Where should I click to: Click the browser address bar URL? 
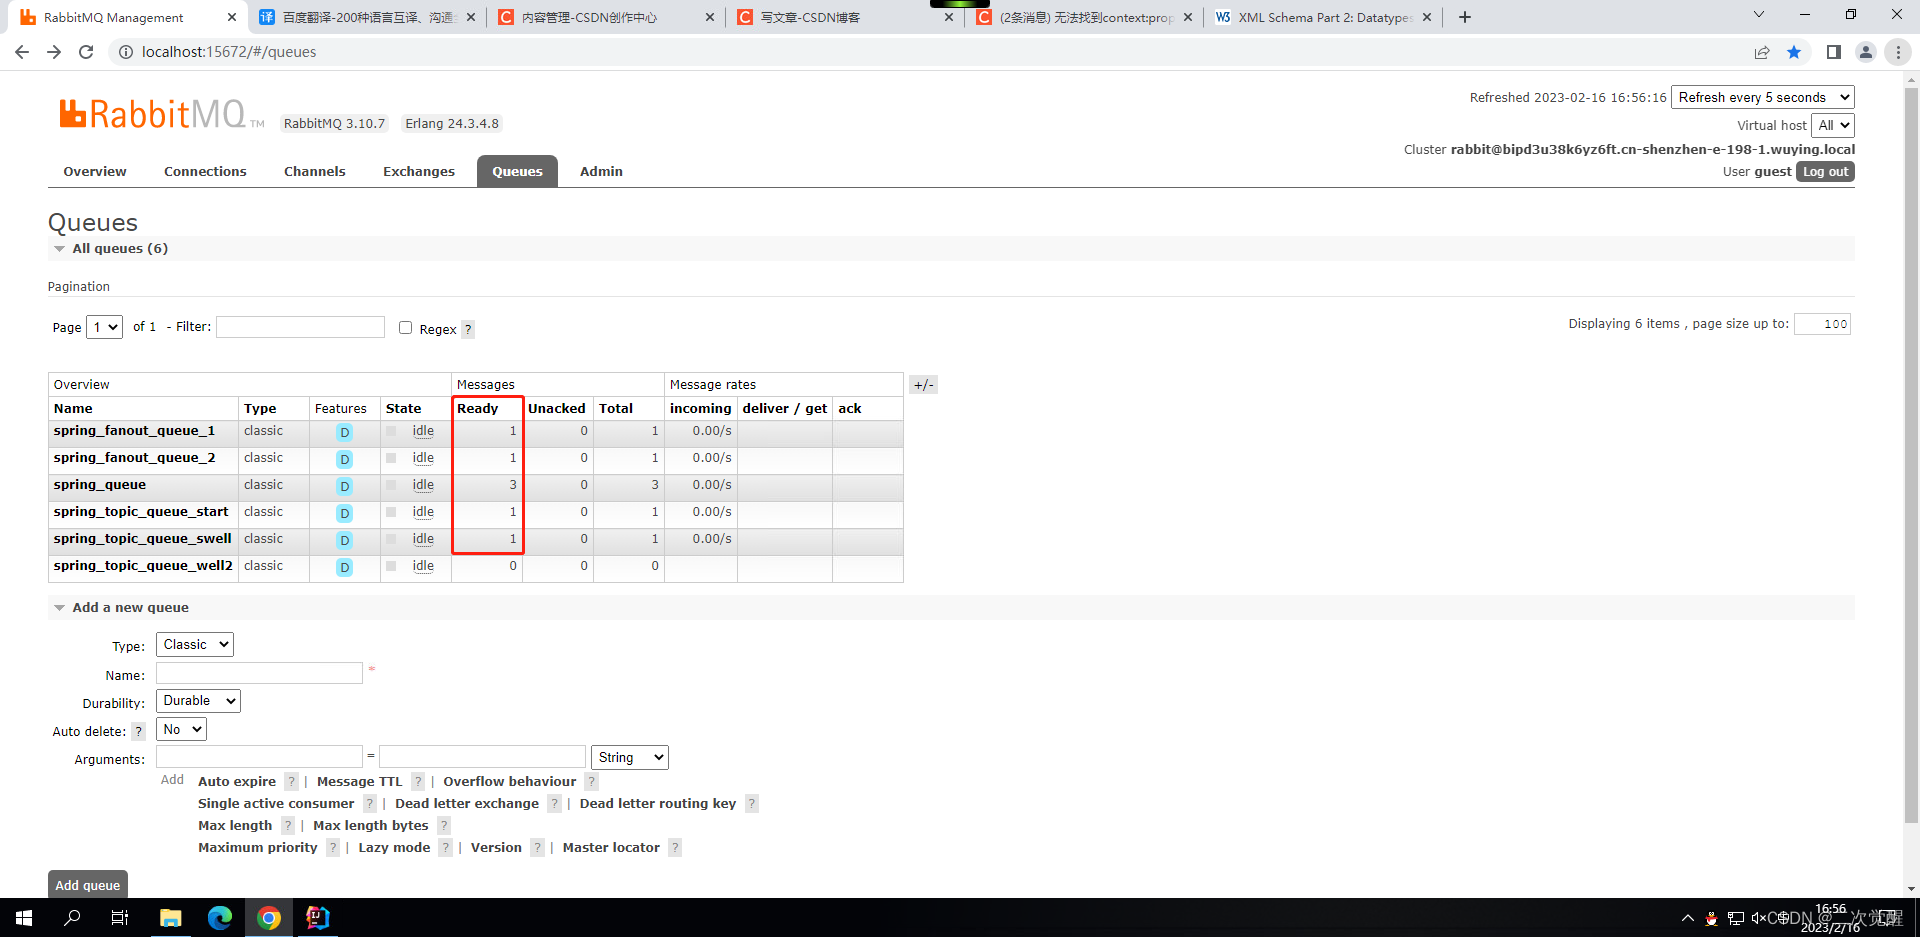(x=229, y=52)
